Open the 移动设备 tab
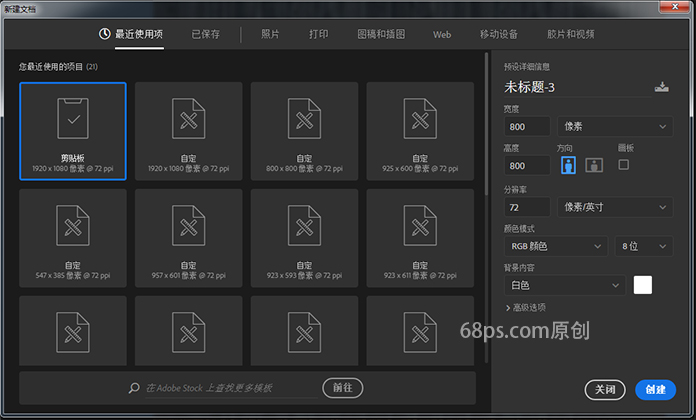696x420 pixels. (498, 34)
